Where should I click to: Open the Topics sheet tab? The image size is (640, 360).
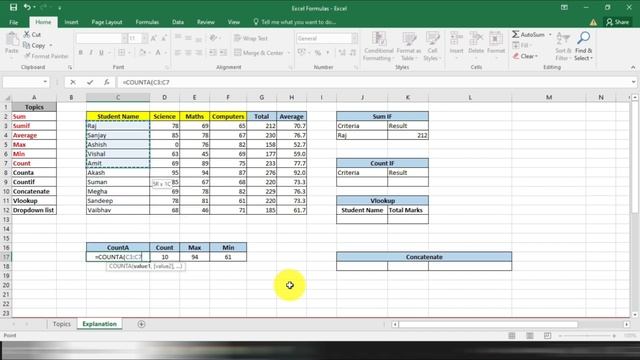pyautogui.click(x=62, y=324)
